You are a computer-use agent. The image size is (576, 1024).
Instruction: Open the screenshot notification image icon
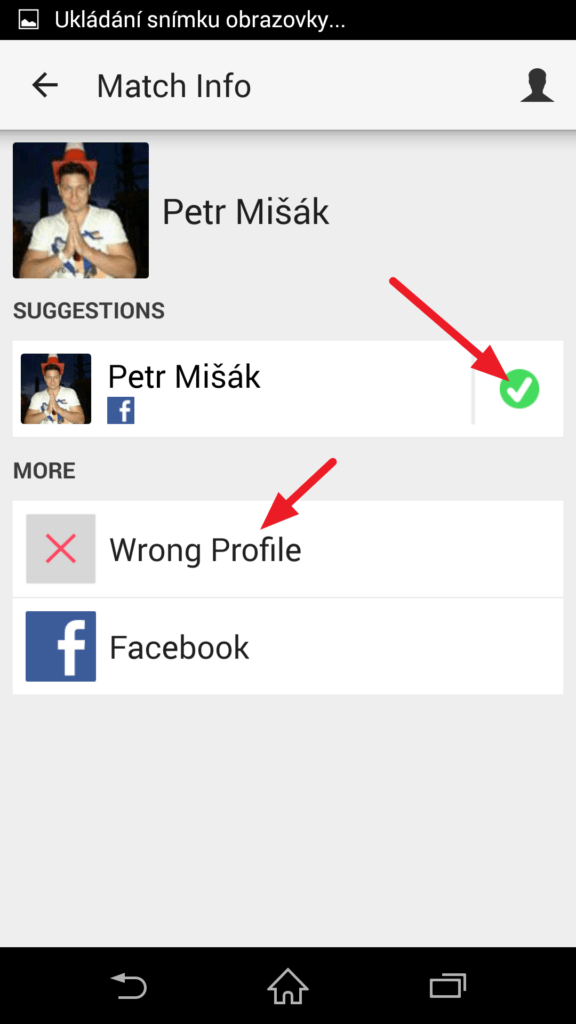click(27, 20)
